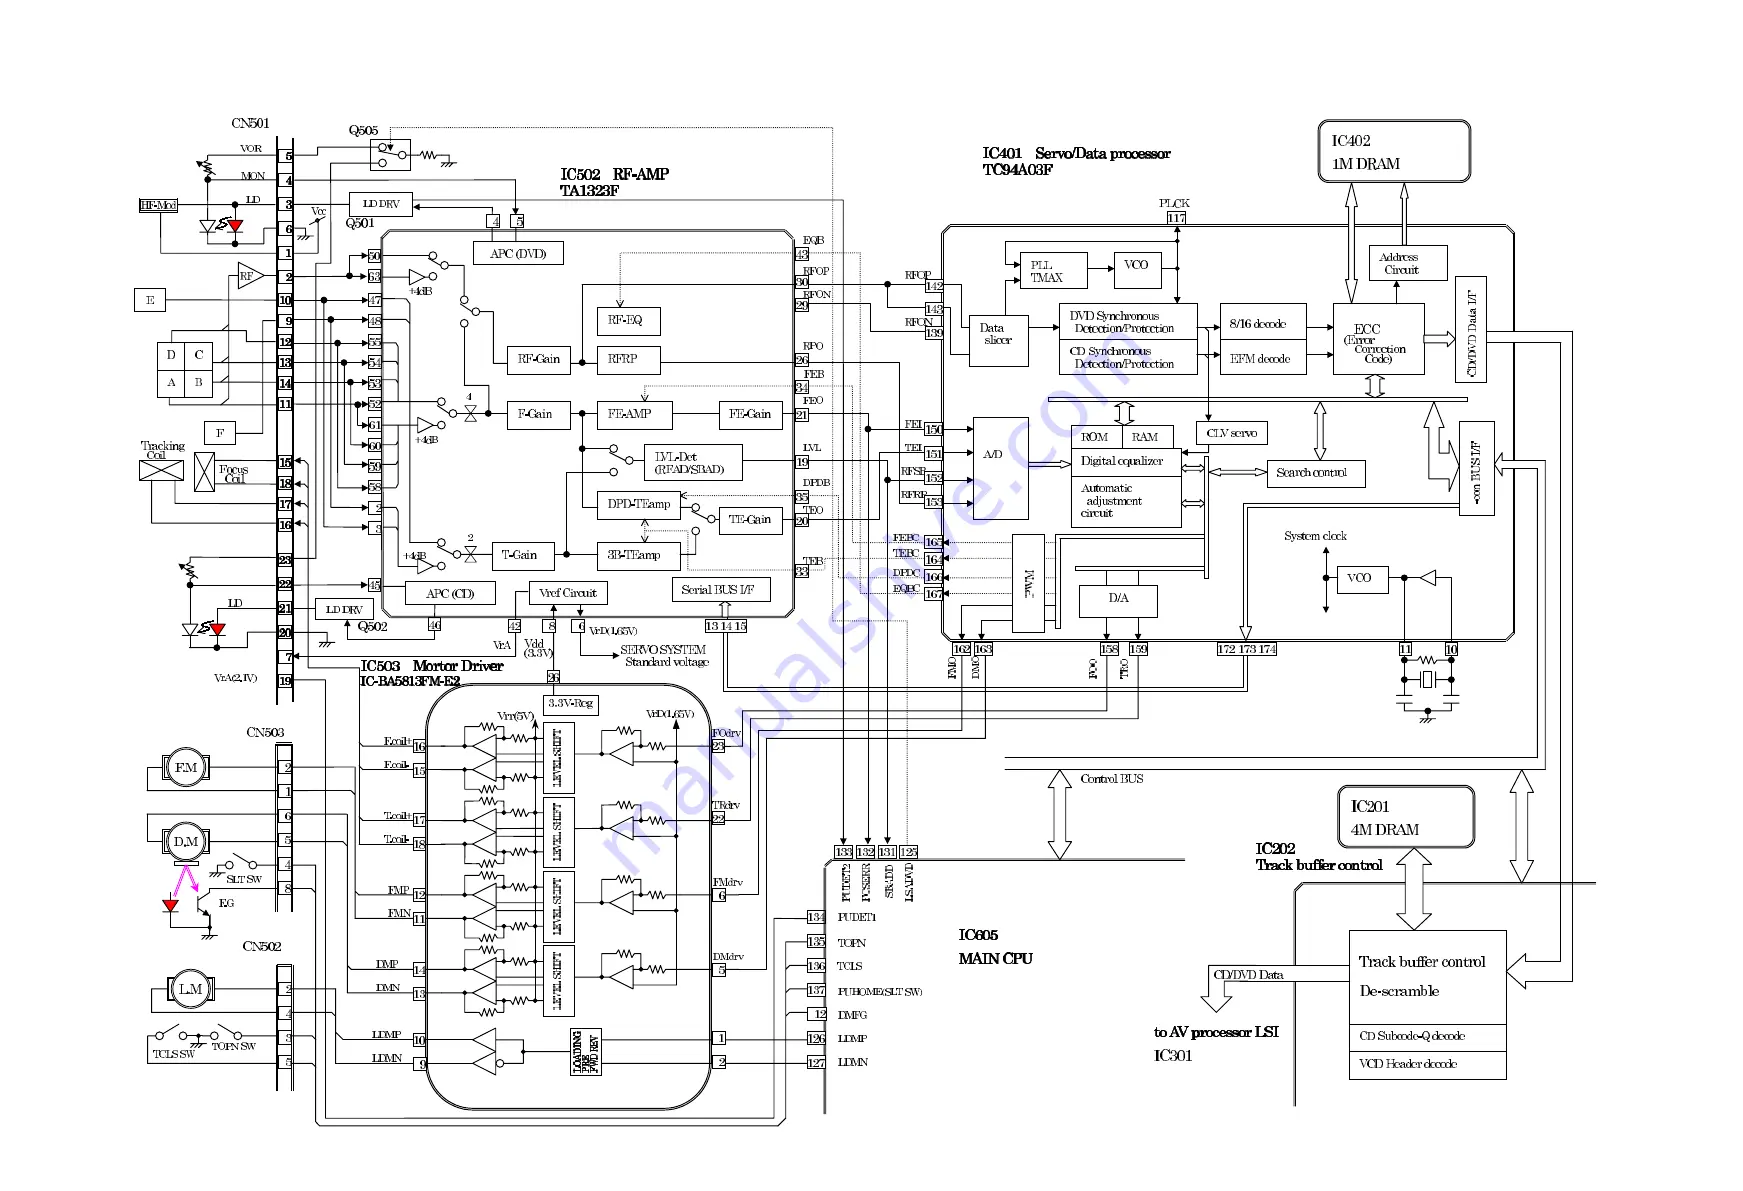The image size is (1743, 1191).
Task: Click the EG phototransistor symbol
Action: coord(204,905)
